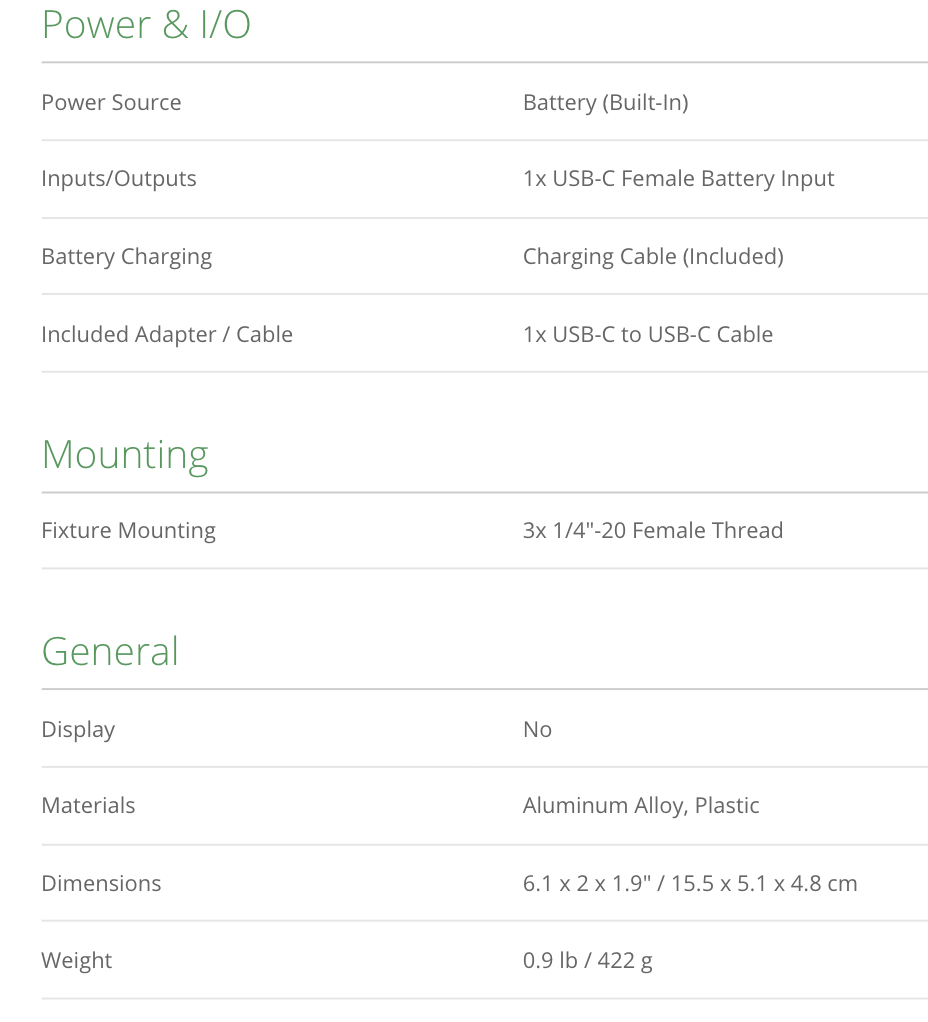Click the USB-C to USB-C Cable text
This screenshot has width=928, height=1022.
(x=648, y=334)
